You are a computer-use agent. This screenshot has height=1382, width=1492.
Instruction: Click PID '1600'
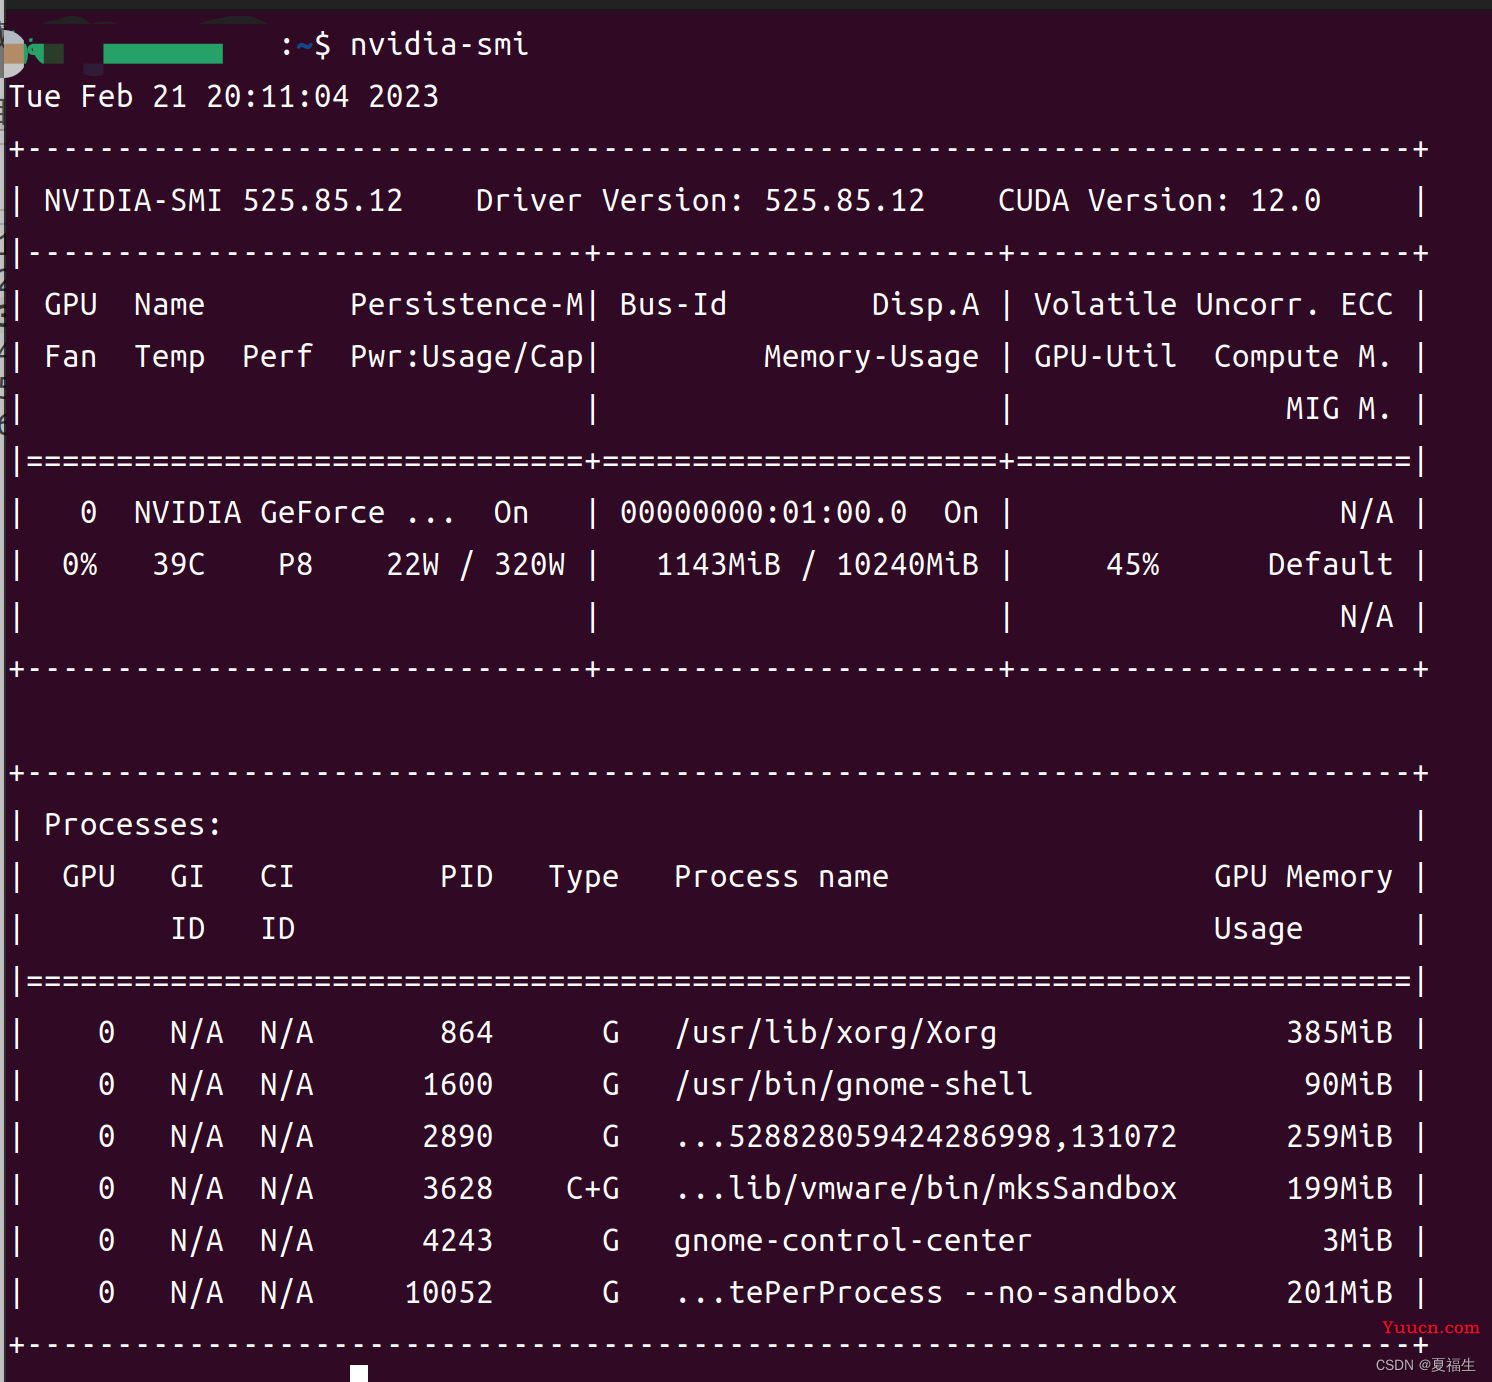coord(458,1084)
